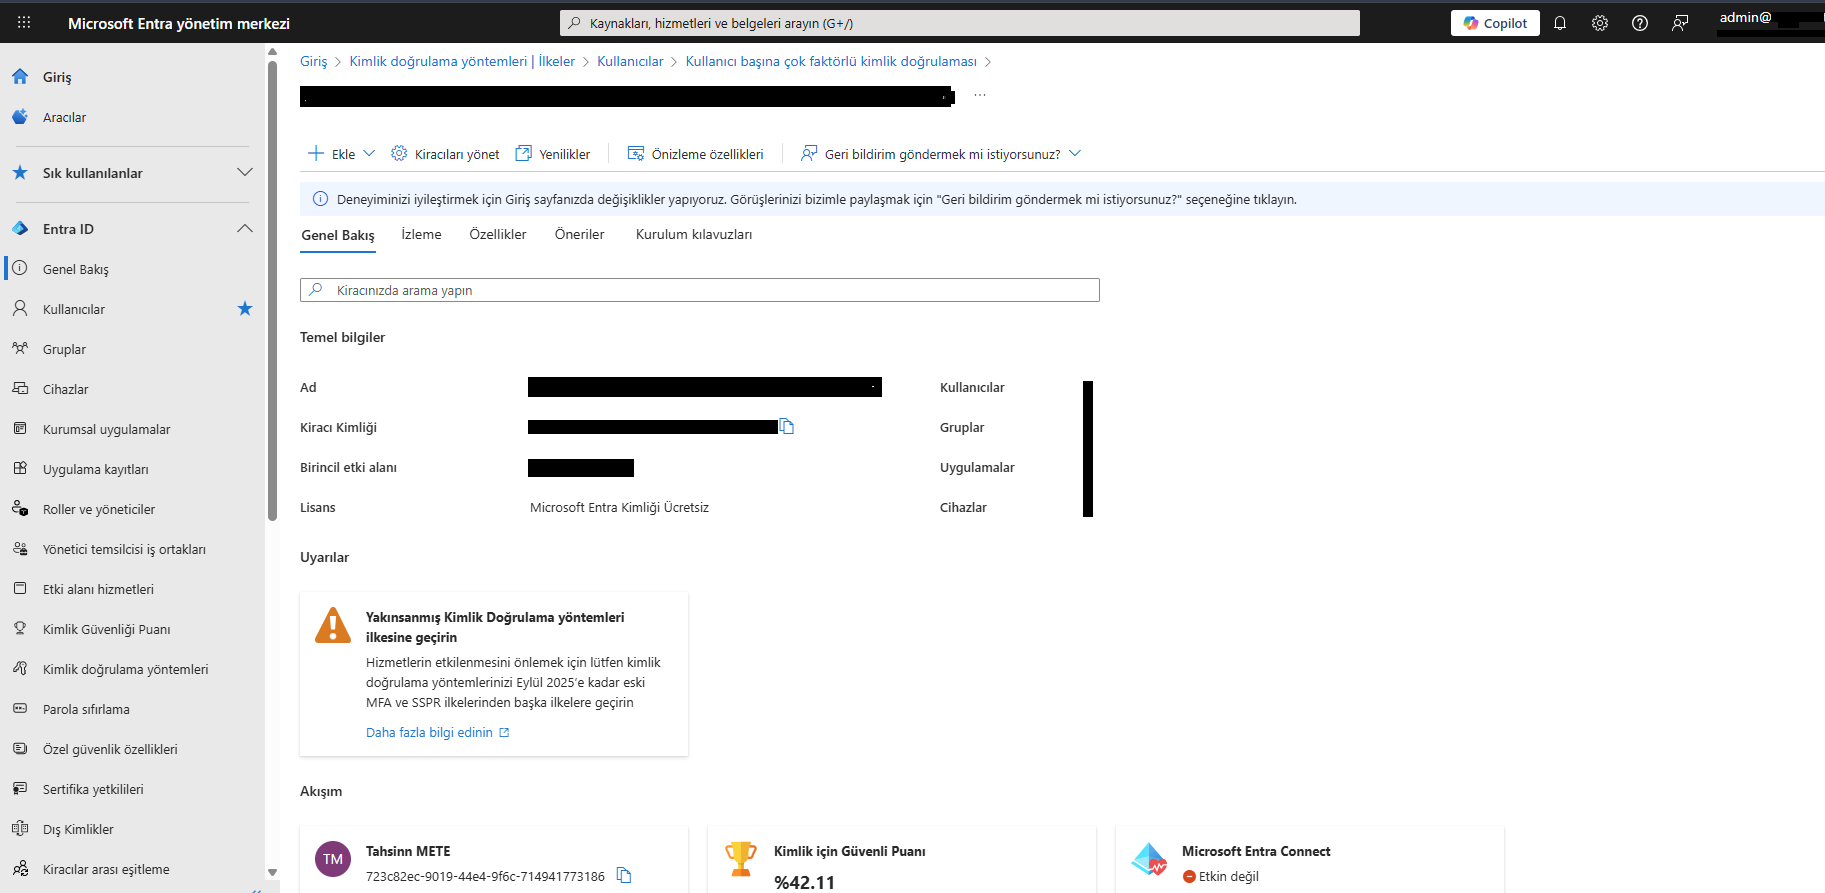
Task: Click the Kiracınızda arama yapın search field
Action: click(x=700, y=290)
